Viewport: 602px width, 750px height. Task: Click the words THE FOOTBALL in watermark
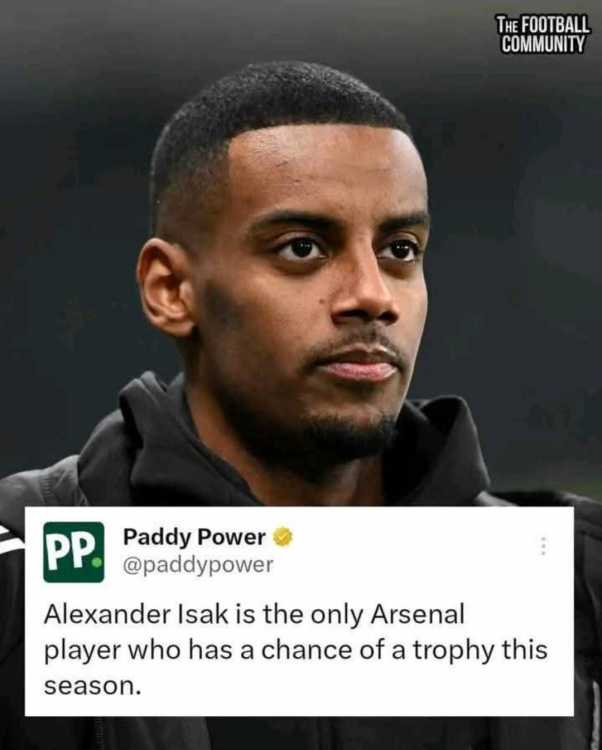543,24
